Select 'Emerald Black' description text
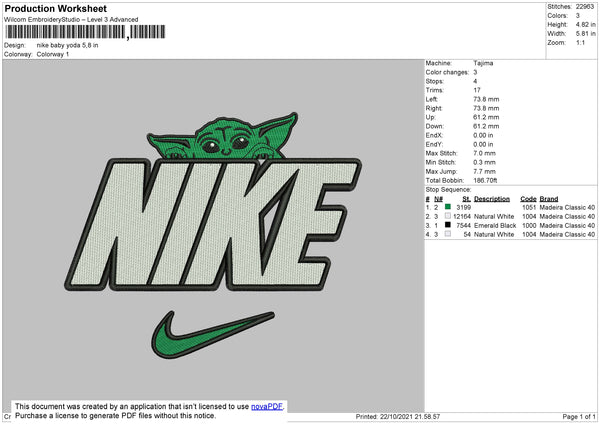Image resolution: width=600 pixels, height=424 pixels. click(x=495, y=225)
